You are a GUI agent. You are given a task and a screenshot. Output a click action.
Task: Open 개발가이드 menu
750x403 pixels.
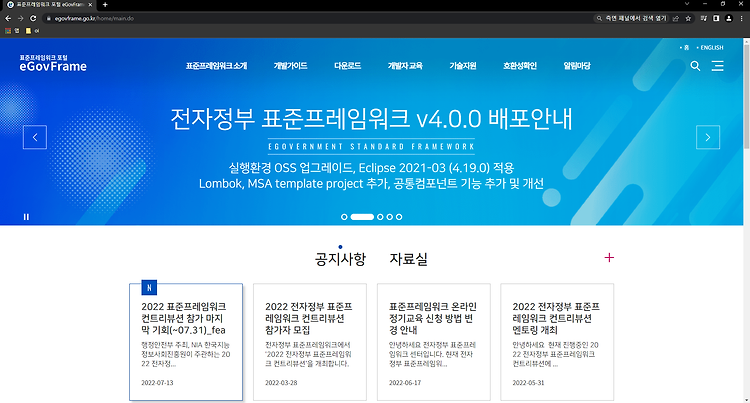(290, 66)
